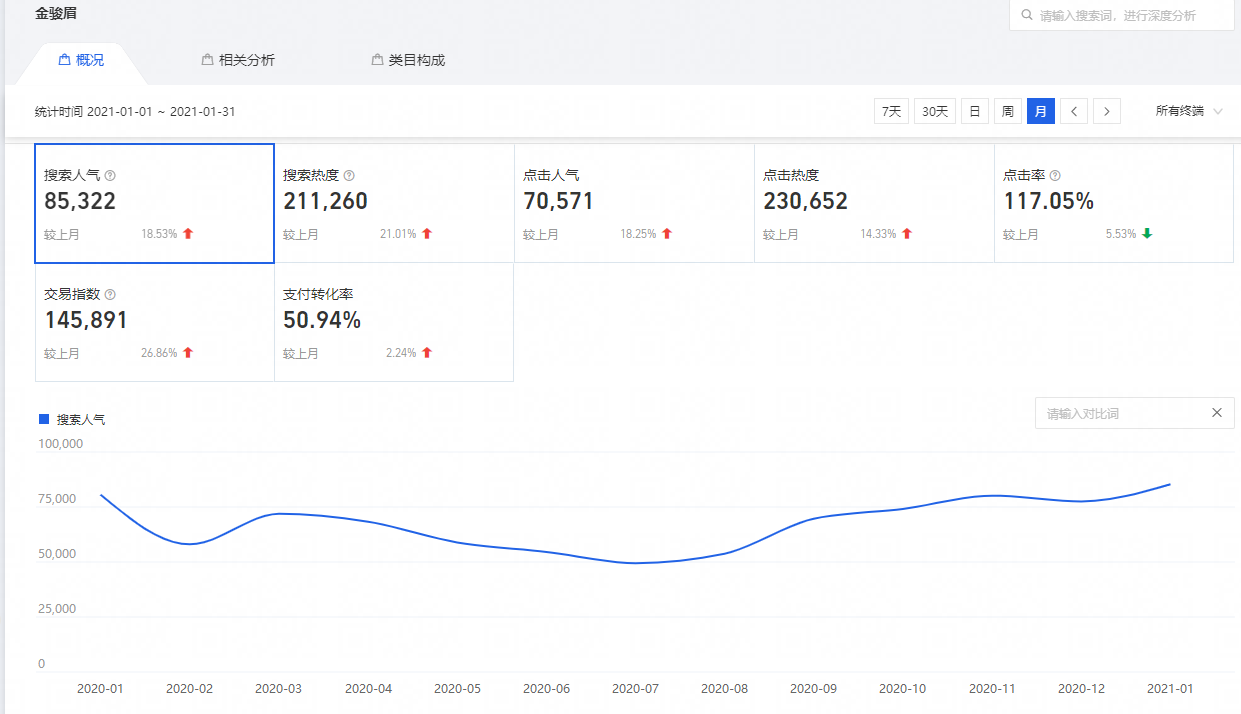Viewport: 1241px width, 714px height.
Task: Click help icon beside 点击率
Action: 1055,175
